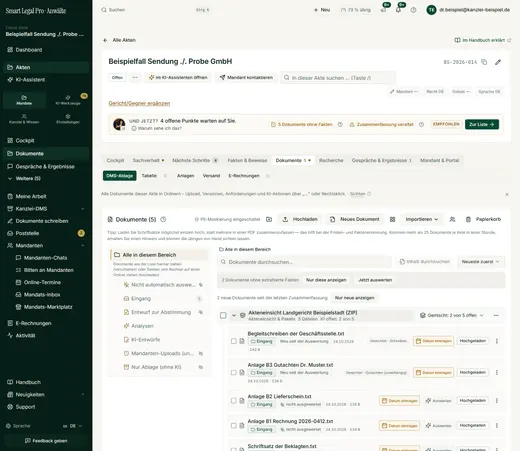
Task: Switch to the Nächste Schritte tab
Action: point(195,160)
